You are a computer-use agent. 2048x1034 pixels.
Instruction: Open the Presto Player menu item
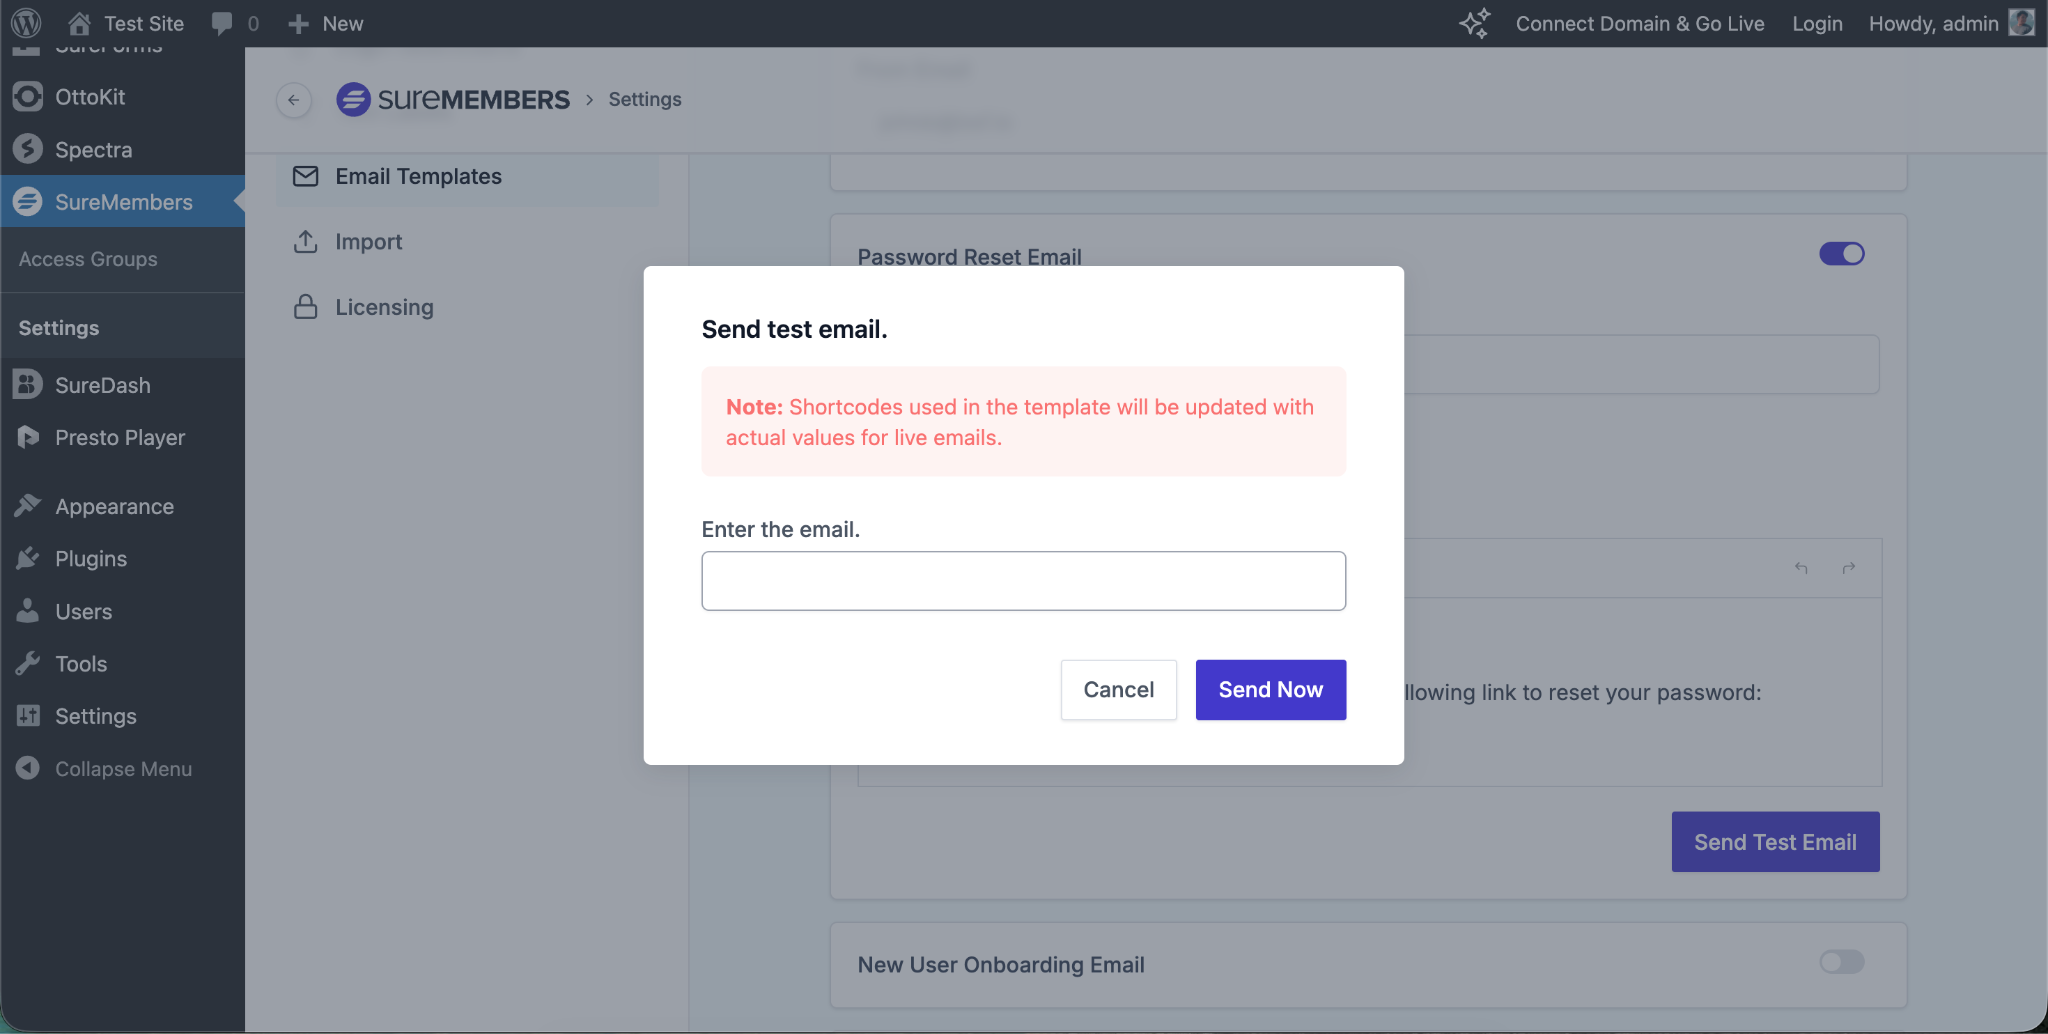click(120, 438)
